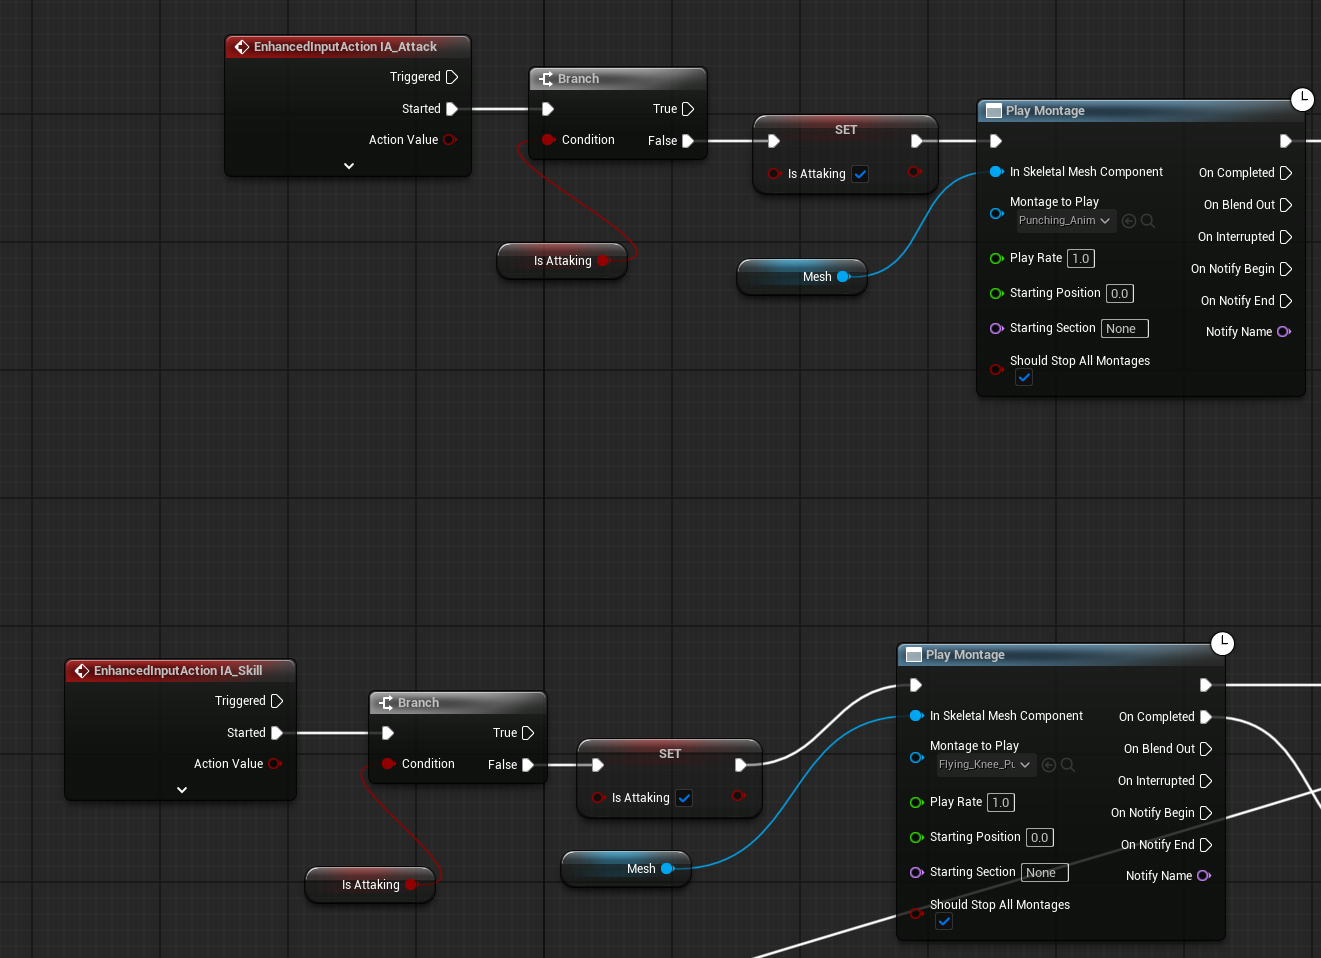The height and width of the screenshot is (958, 1321).
Task: Toggle Should Stop All Montages on upper Play Montage
Action: 1024,377
